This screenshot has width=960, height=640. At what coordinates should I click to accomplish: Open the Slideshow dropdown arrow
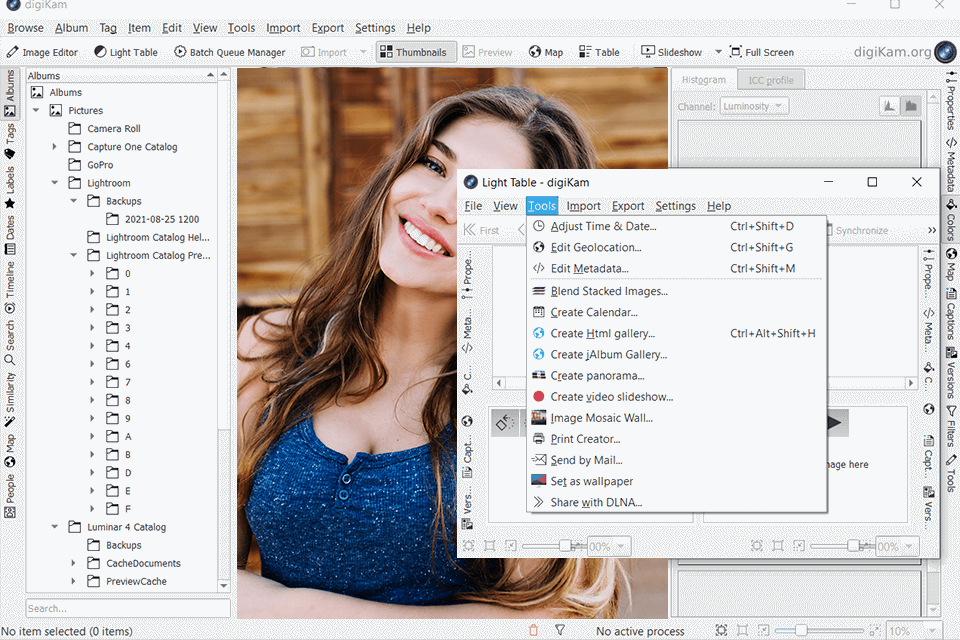[717, 52]
